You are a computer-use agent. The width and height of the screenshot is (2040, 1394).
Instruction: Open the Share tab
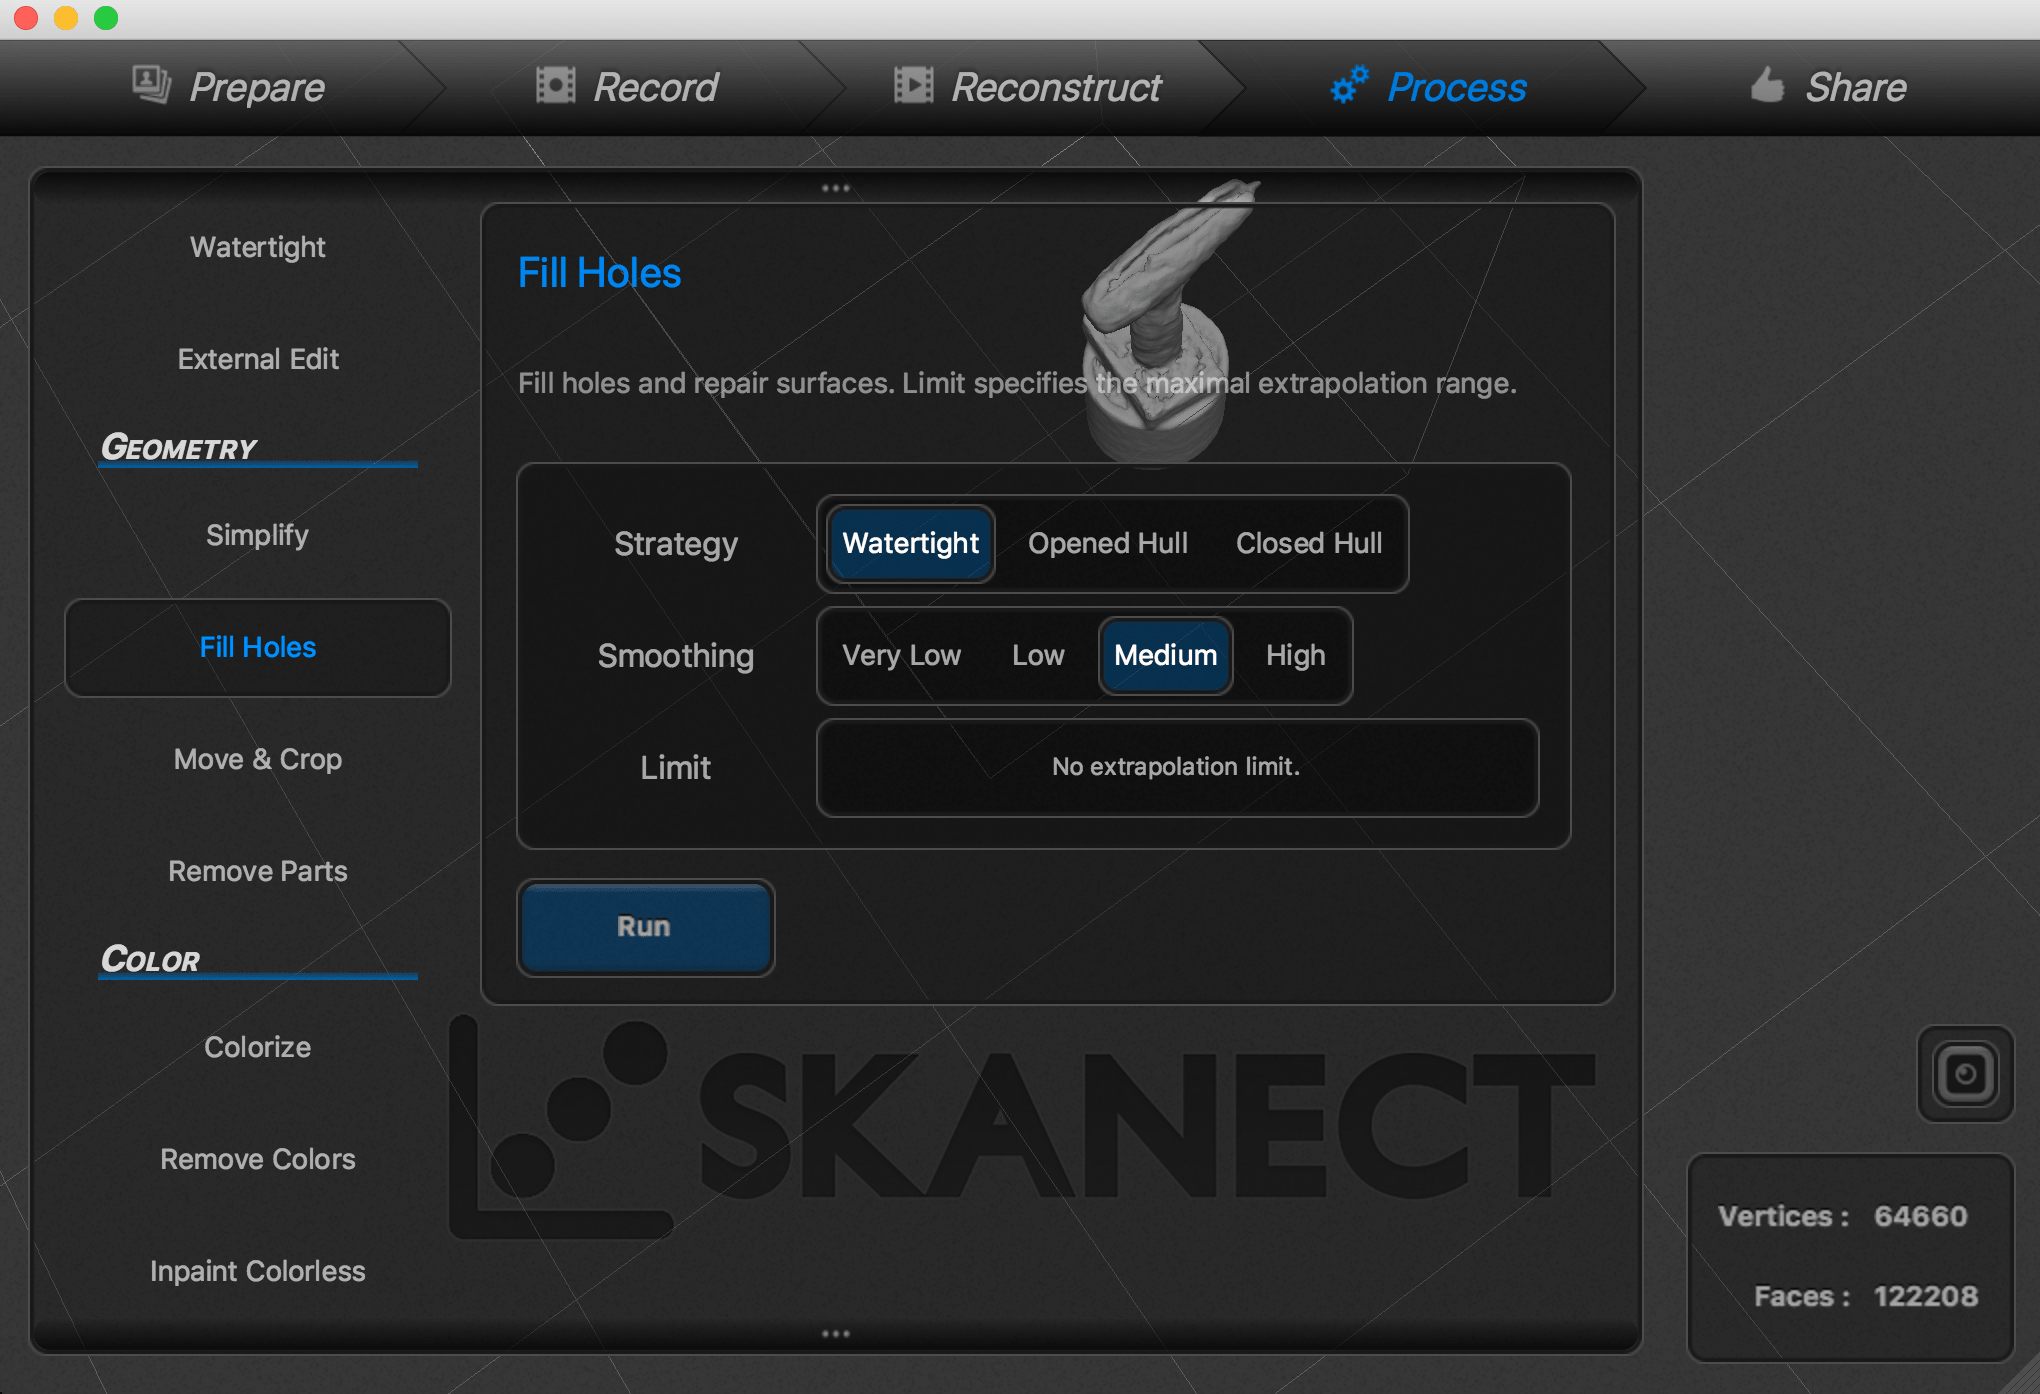tap(1828, 87)
